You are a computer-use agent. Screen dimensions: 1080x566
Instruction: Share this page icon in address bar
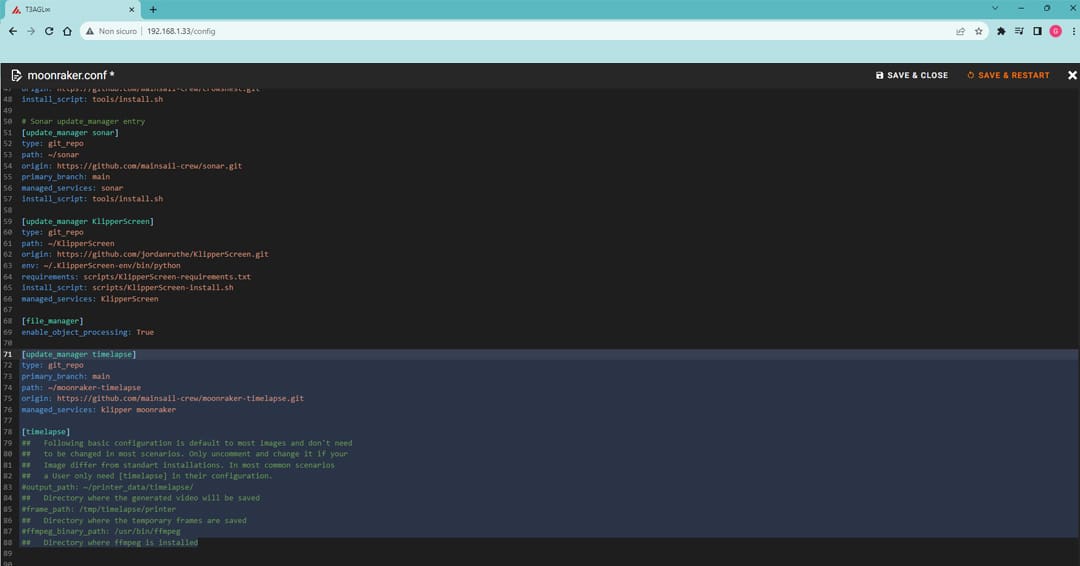pos(960,31)
